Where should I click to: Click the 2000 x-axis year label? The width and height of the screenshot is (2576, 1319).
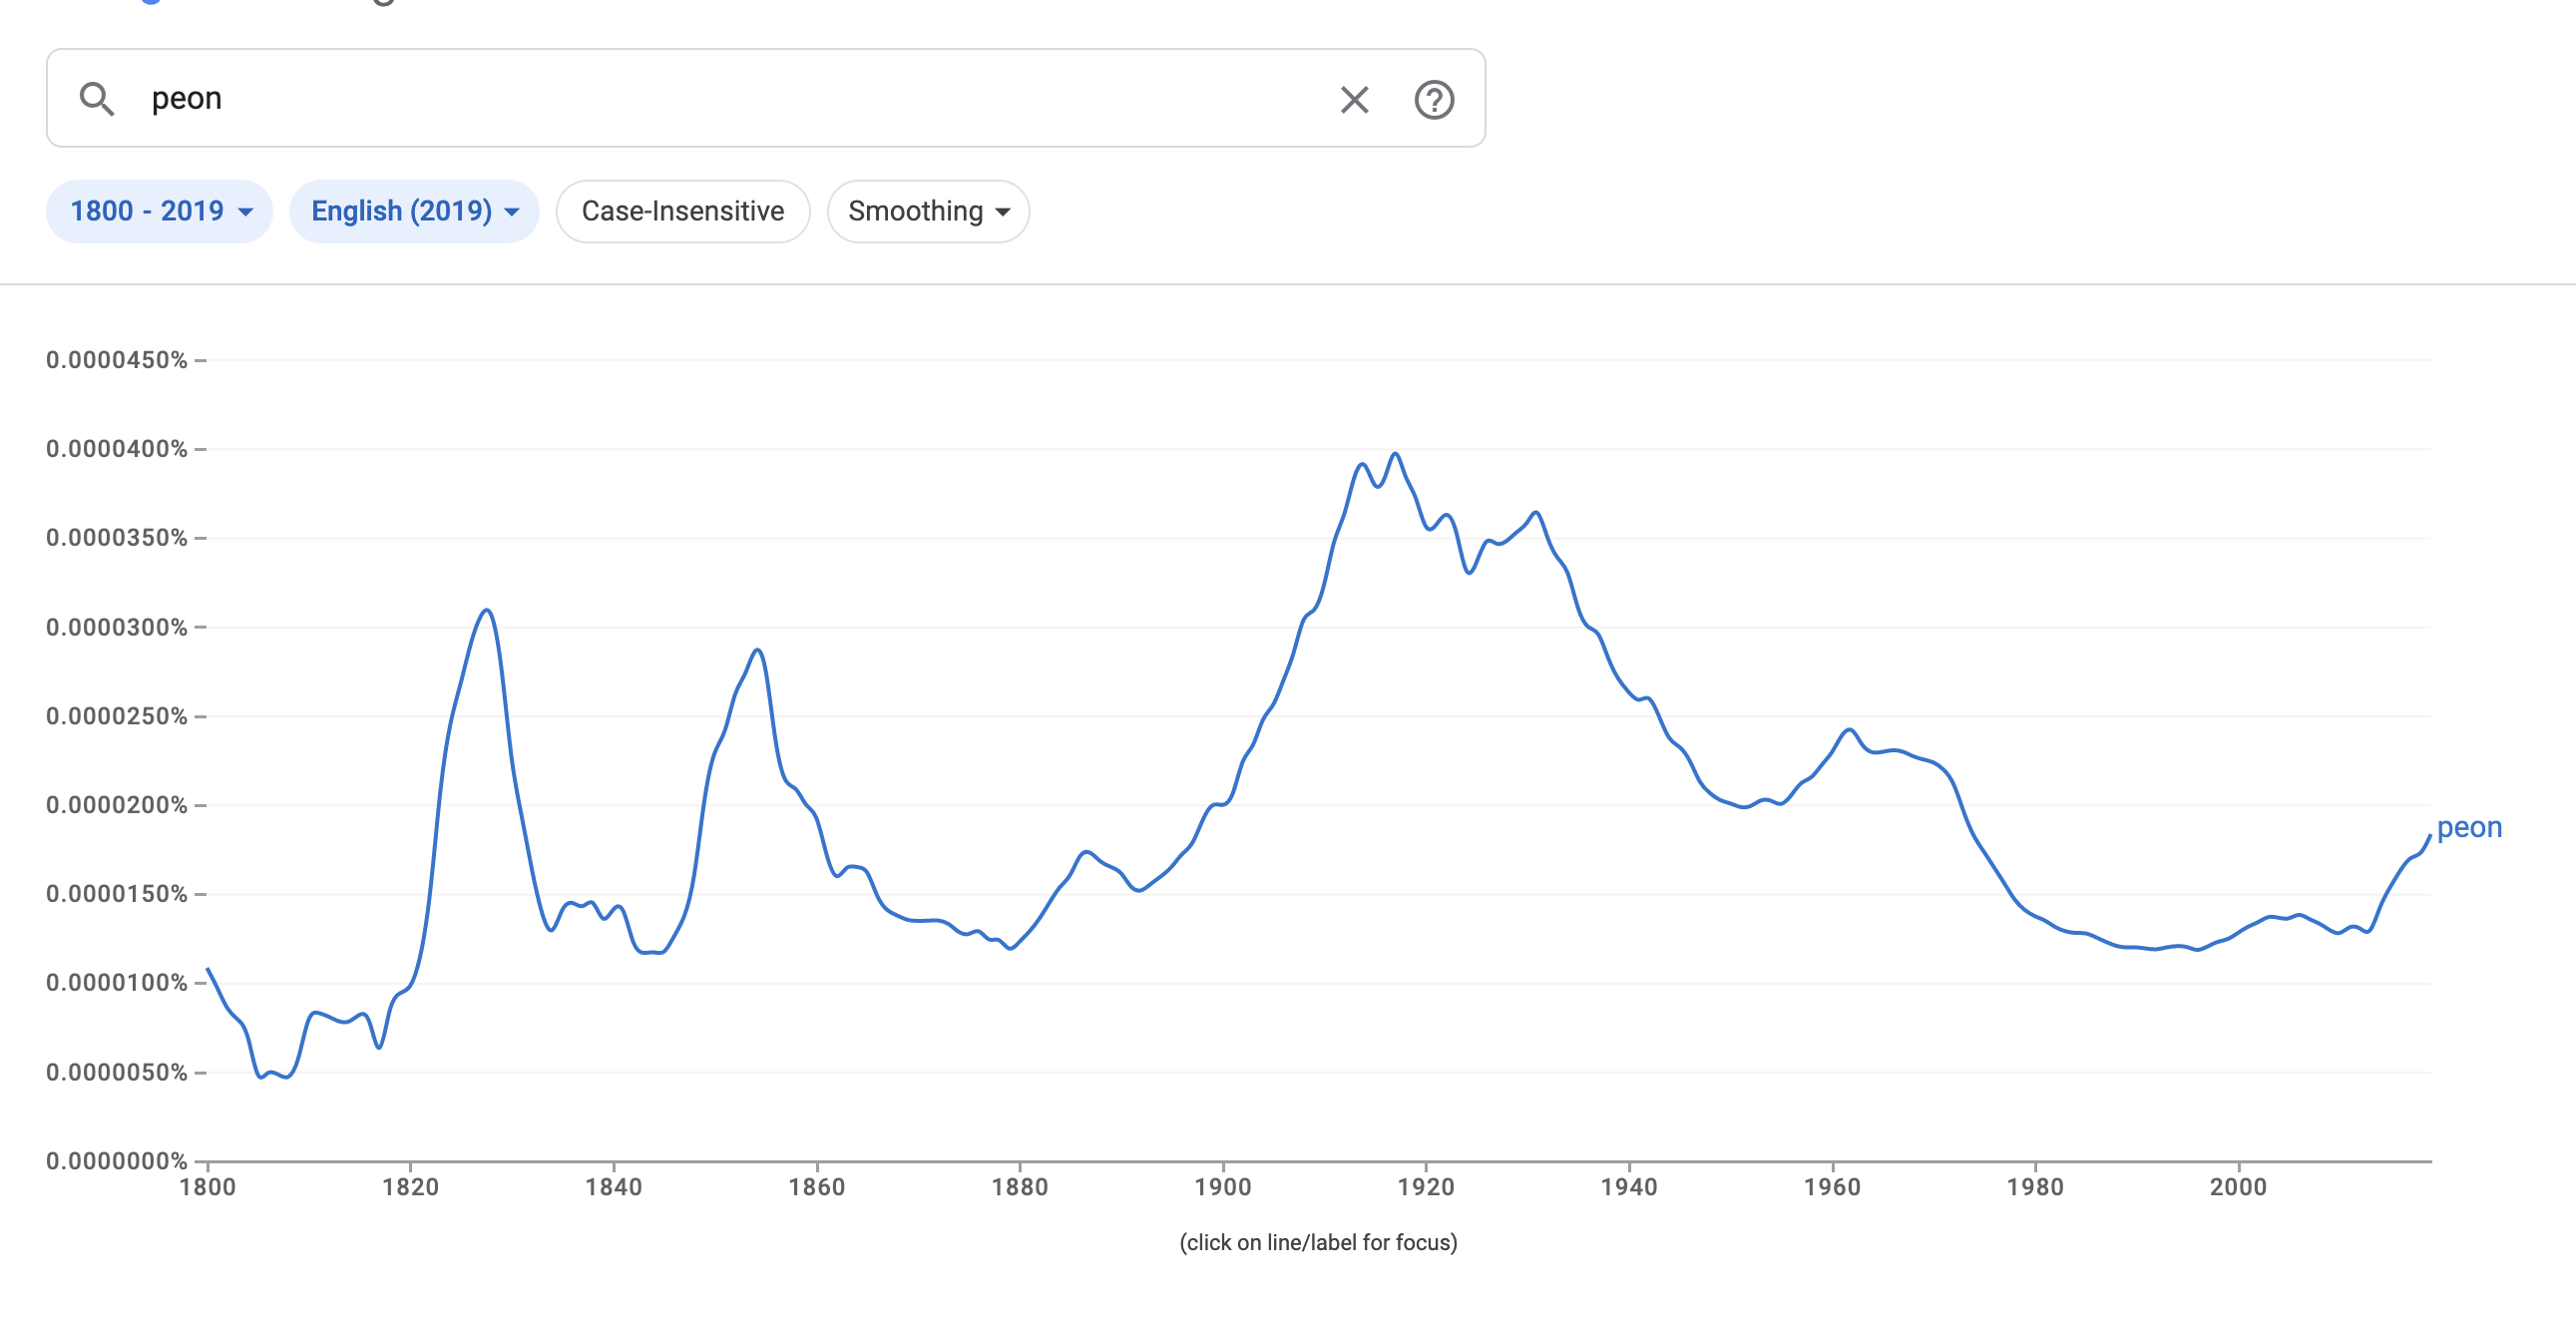[2238, 1187]
